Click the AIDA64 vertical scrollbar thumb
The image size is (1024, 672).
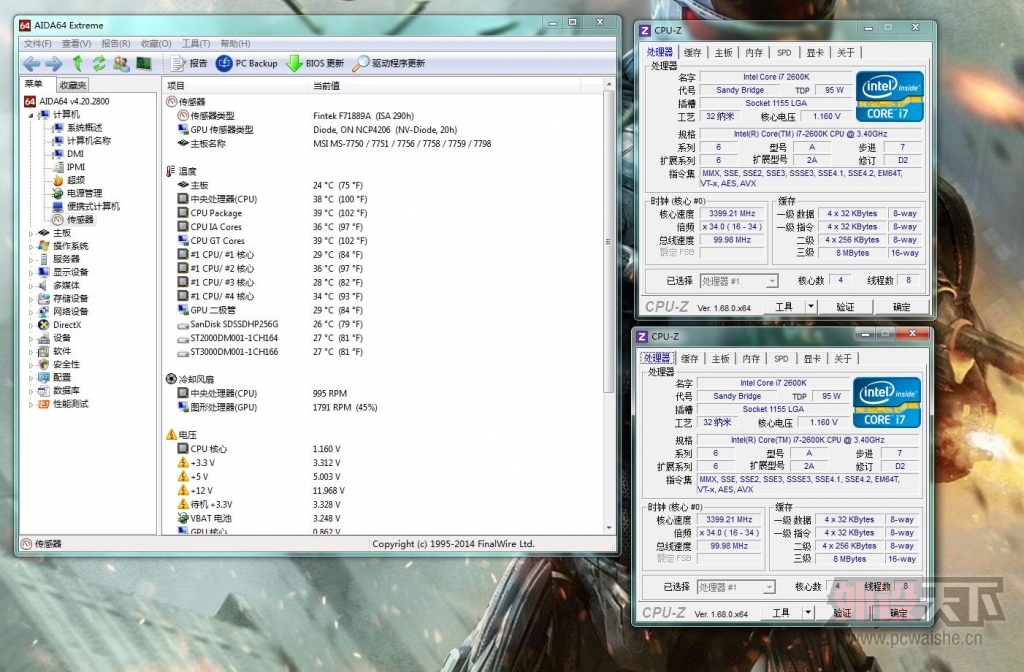click(609, 242)
